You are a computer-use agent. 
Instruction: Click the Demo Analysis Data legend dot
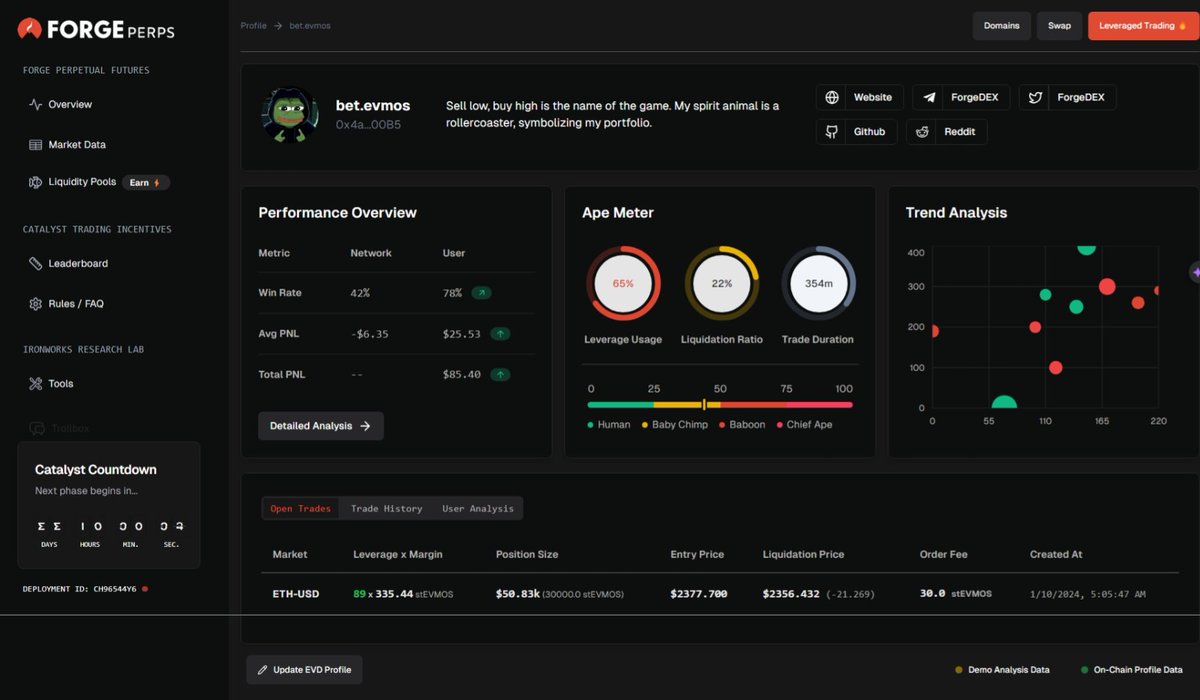tap(959, 670)
